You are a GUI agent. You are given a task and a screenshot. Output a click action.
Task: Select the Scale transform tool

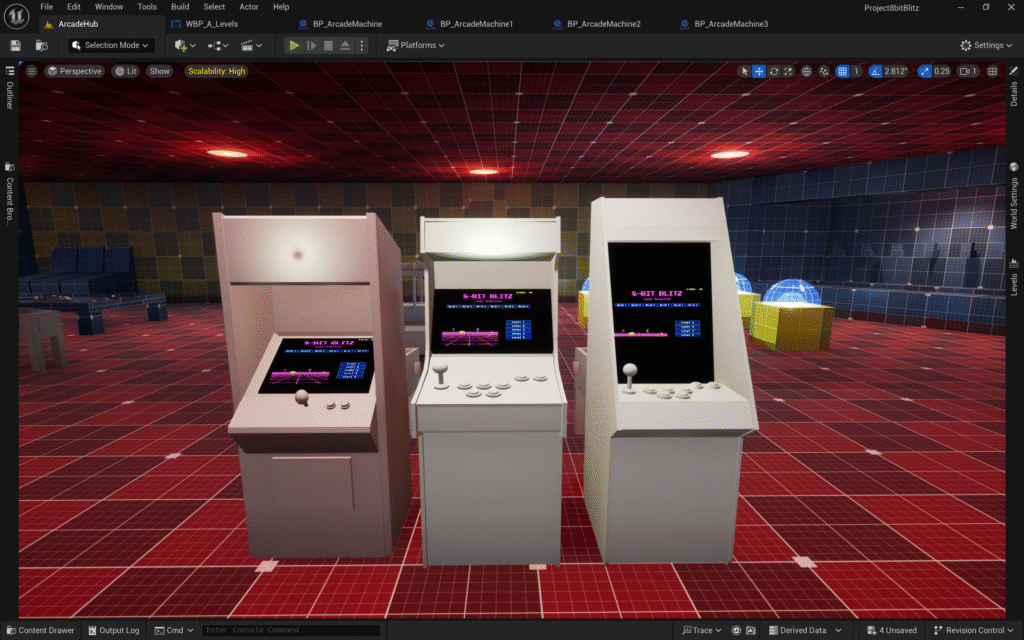(789, 71)
